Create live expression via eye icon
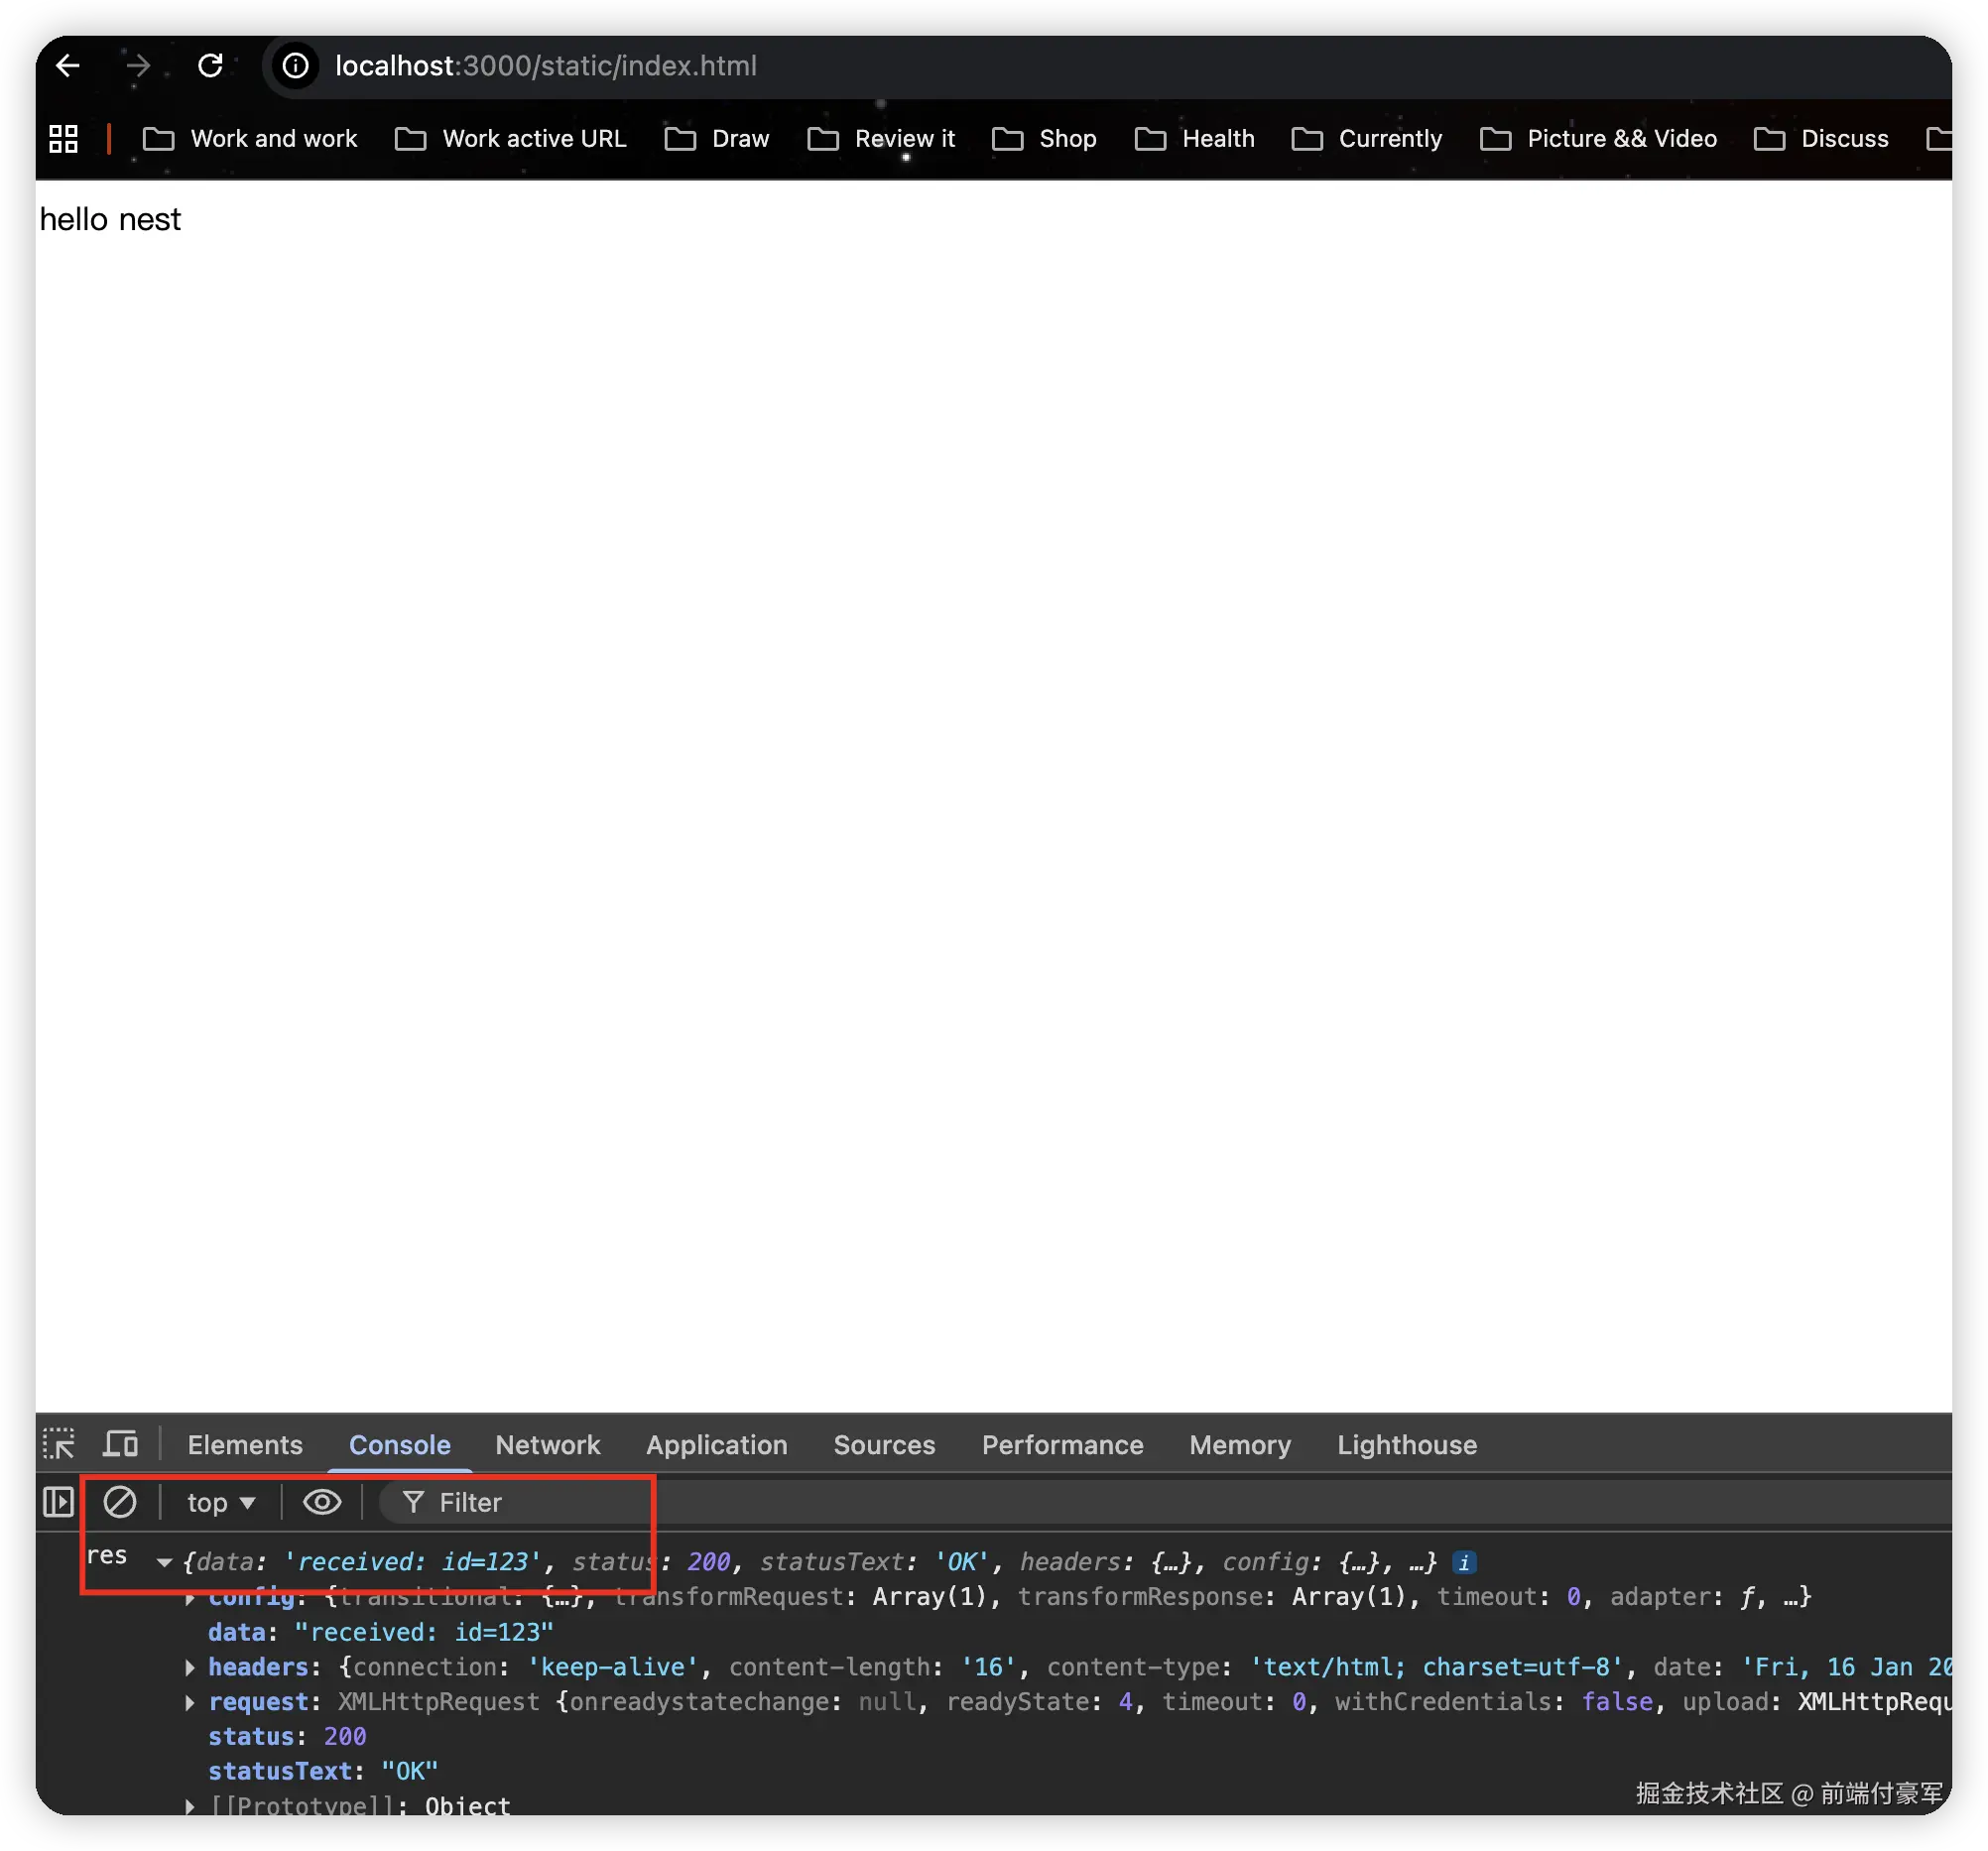The height and width of the screenshot is (1851, 1988). (322, 1502)
